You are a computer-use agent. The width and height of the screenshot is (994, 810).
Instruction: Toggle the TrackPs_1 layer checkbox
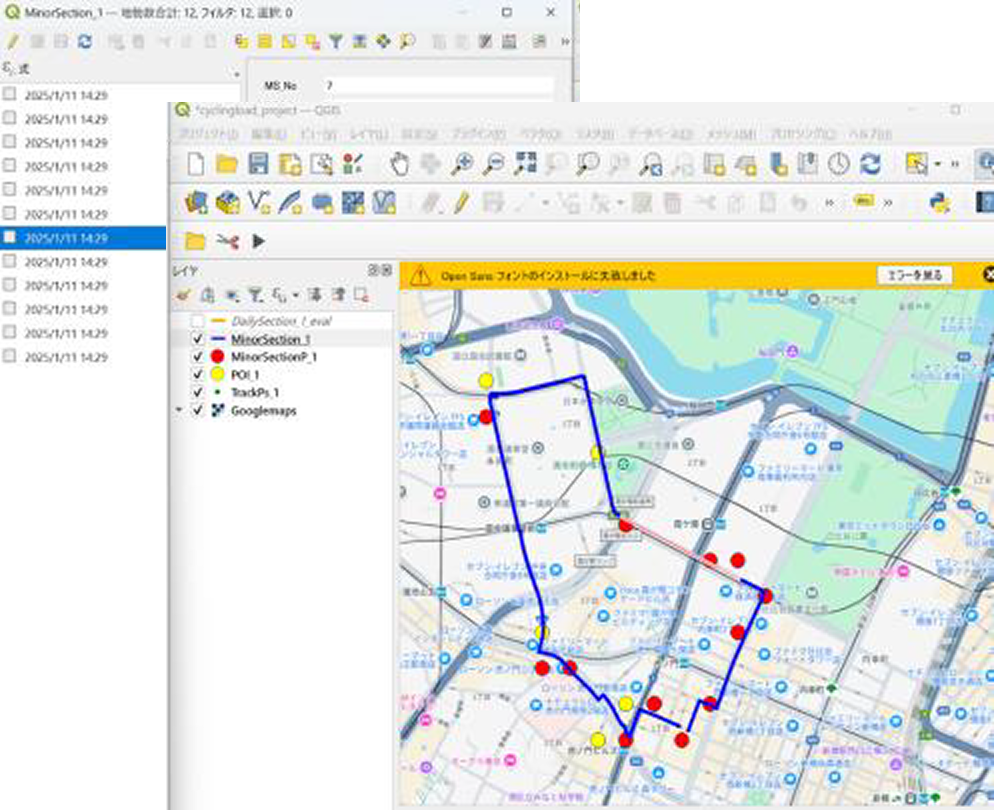coord(197,392)
